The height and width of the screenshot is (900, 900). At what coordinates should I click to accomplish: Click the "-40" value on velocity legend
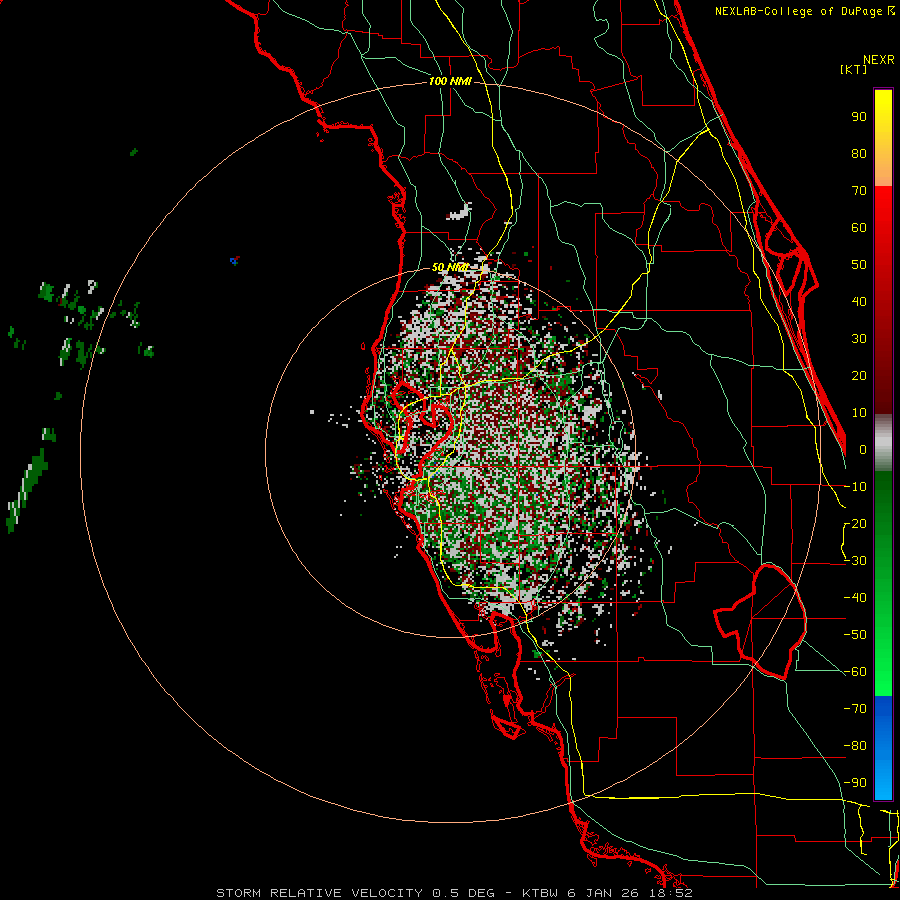coord(855,598)
